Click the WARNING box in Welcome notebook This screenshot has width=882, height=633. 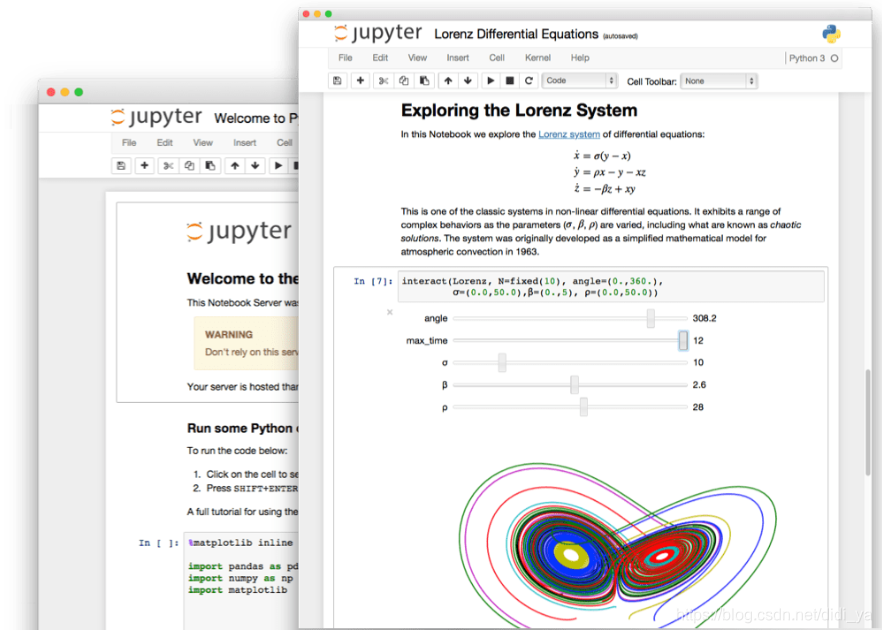(246, 343)
